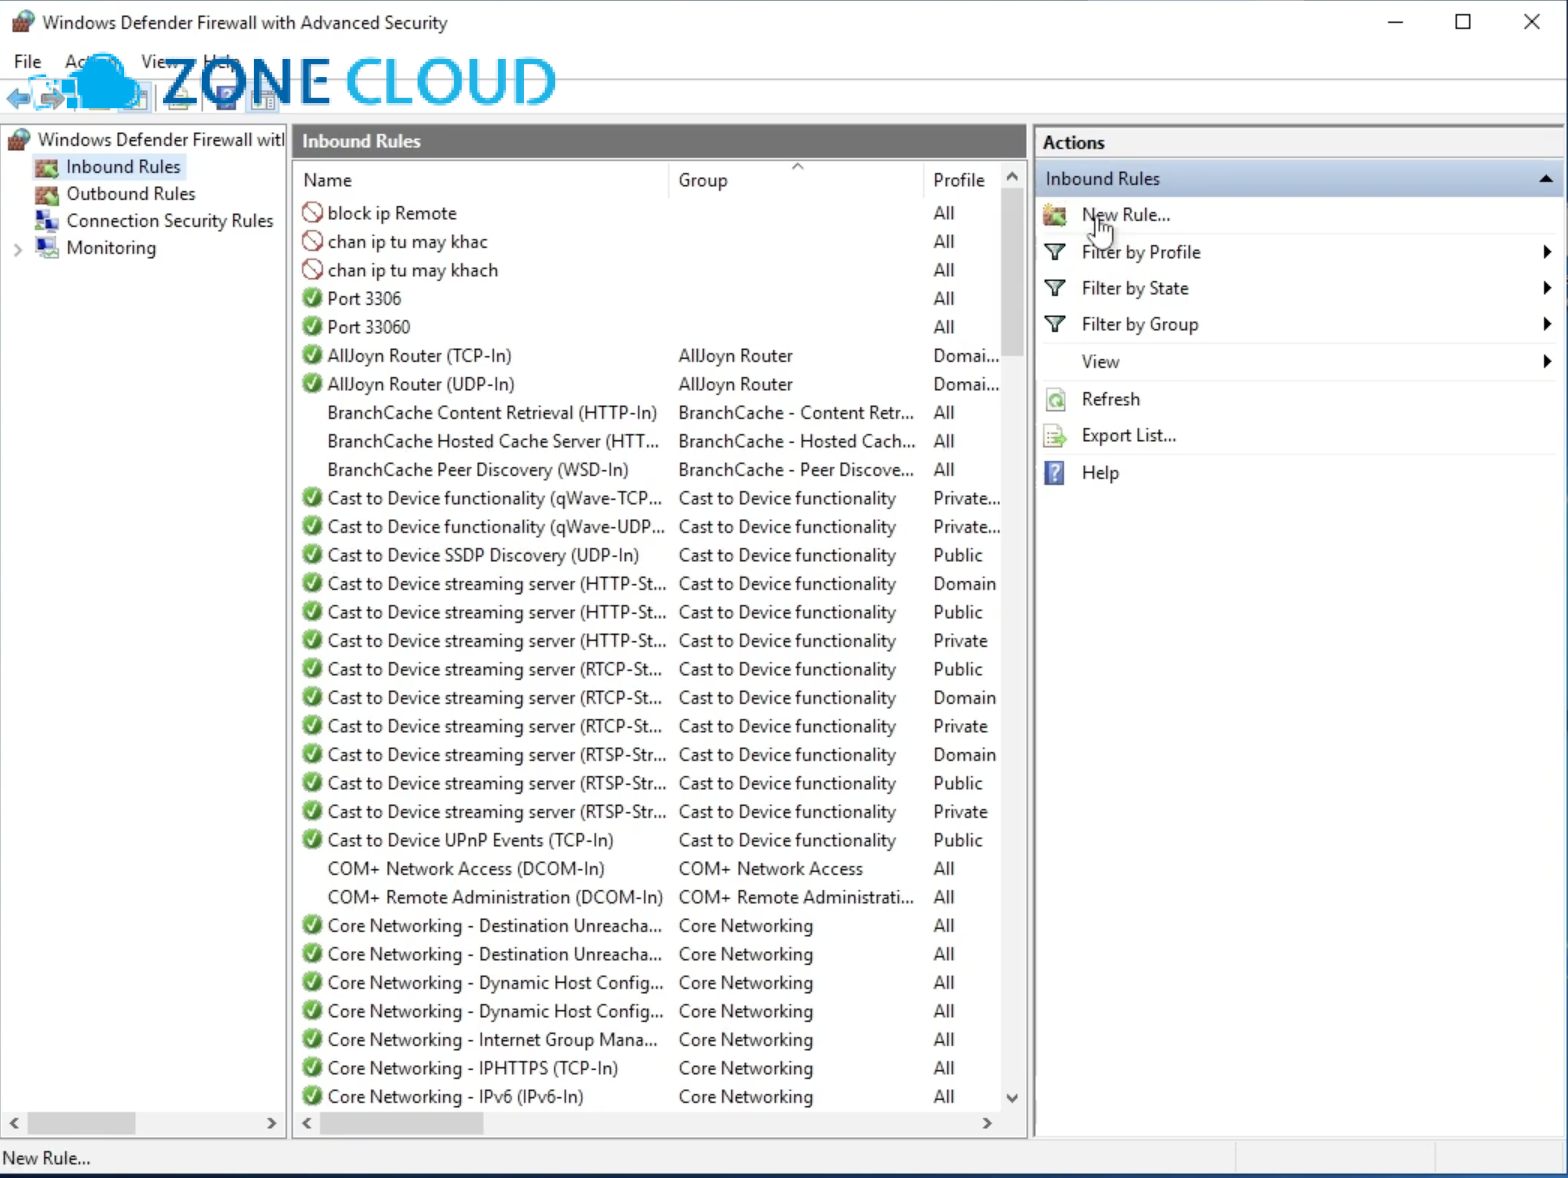Screen dimensions: 1568x1178
Task: Click the Refresh icon in Actions pane
Action: coord(1055,400)
